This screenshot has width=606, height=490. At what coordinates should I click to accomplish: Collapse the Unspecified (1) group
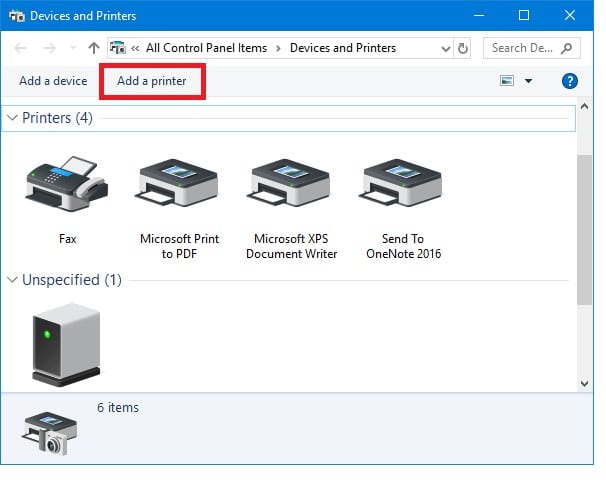(12, 280)
